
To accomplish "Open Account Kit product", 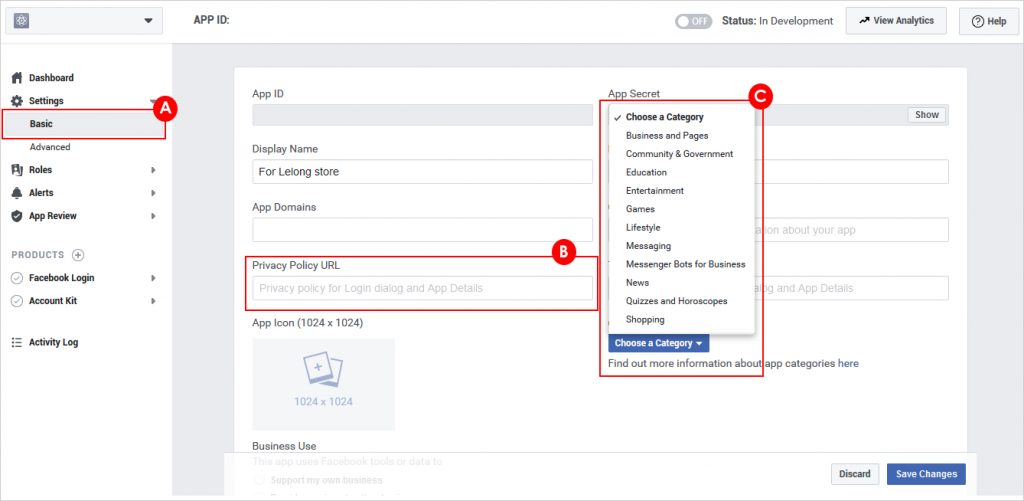I will coord(53,300).
